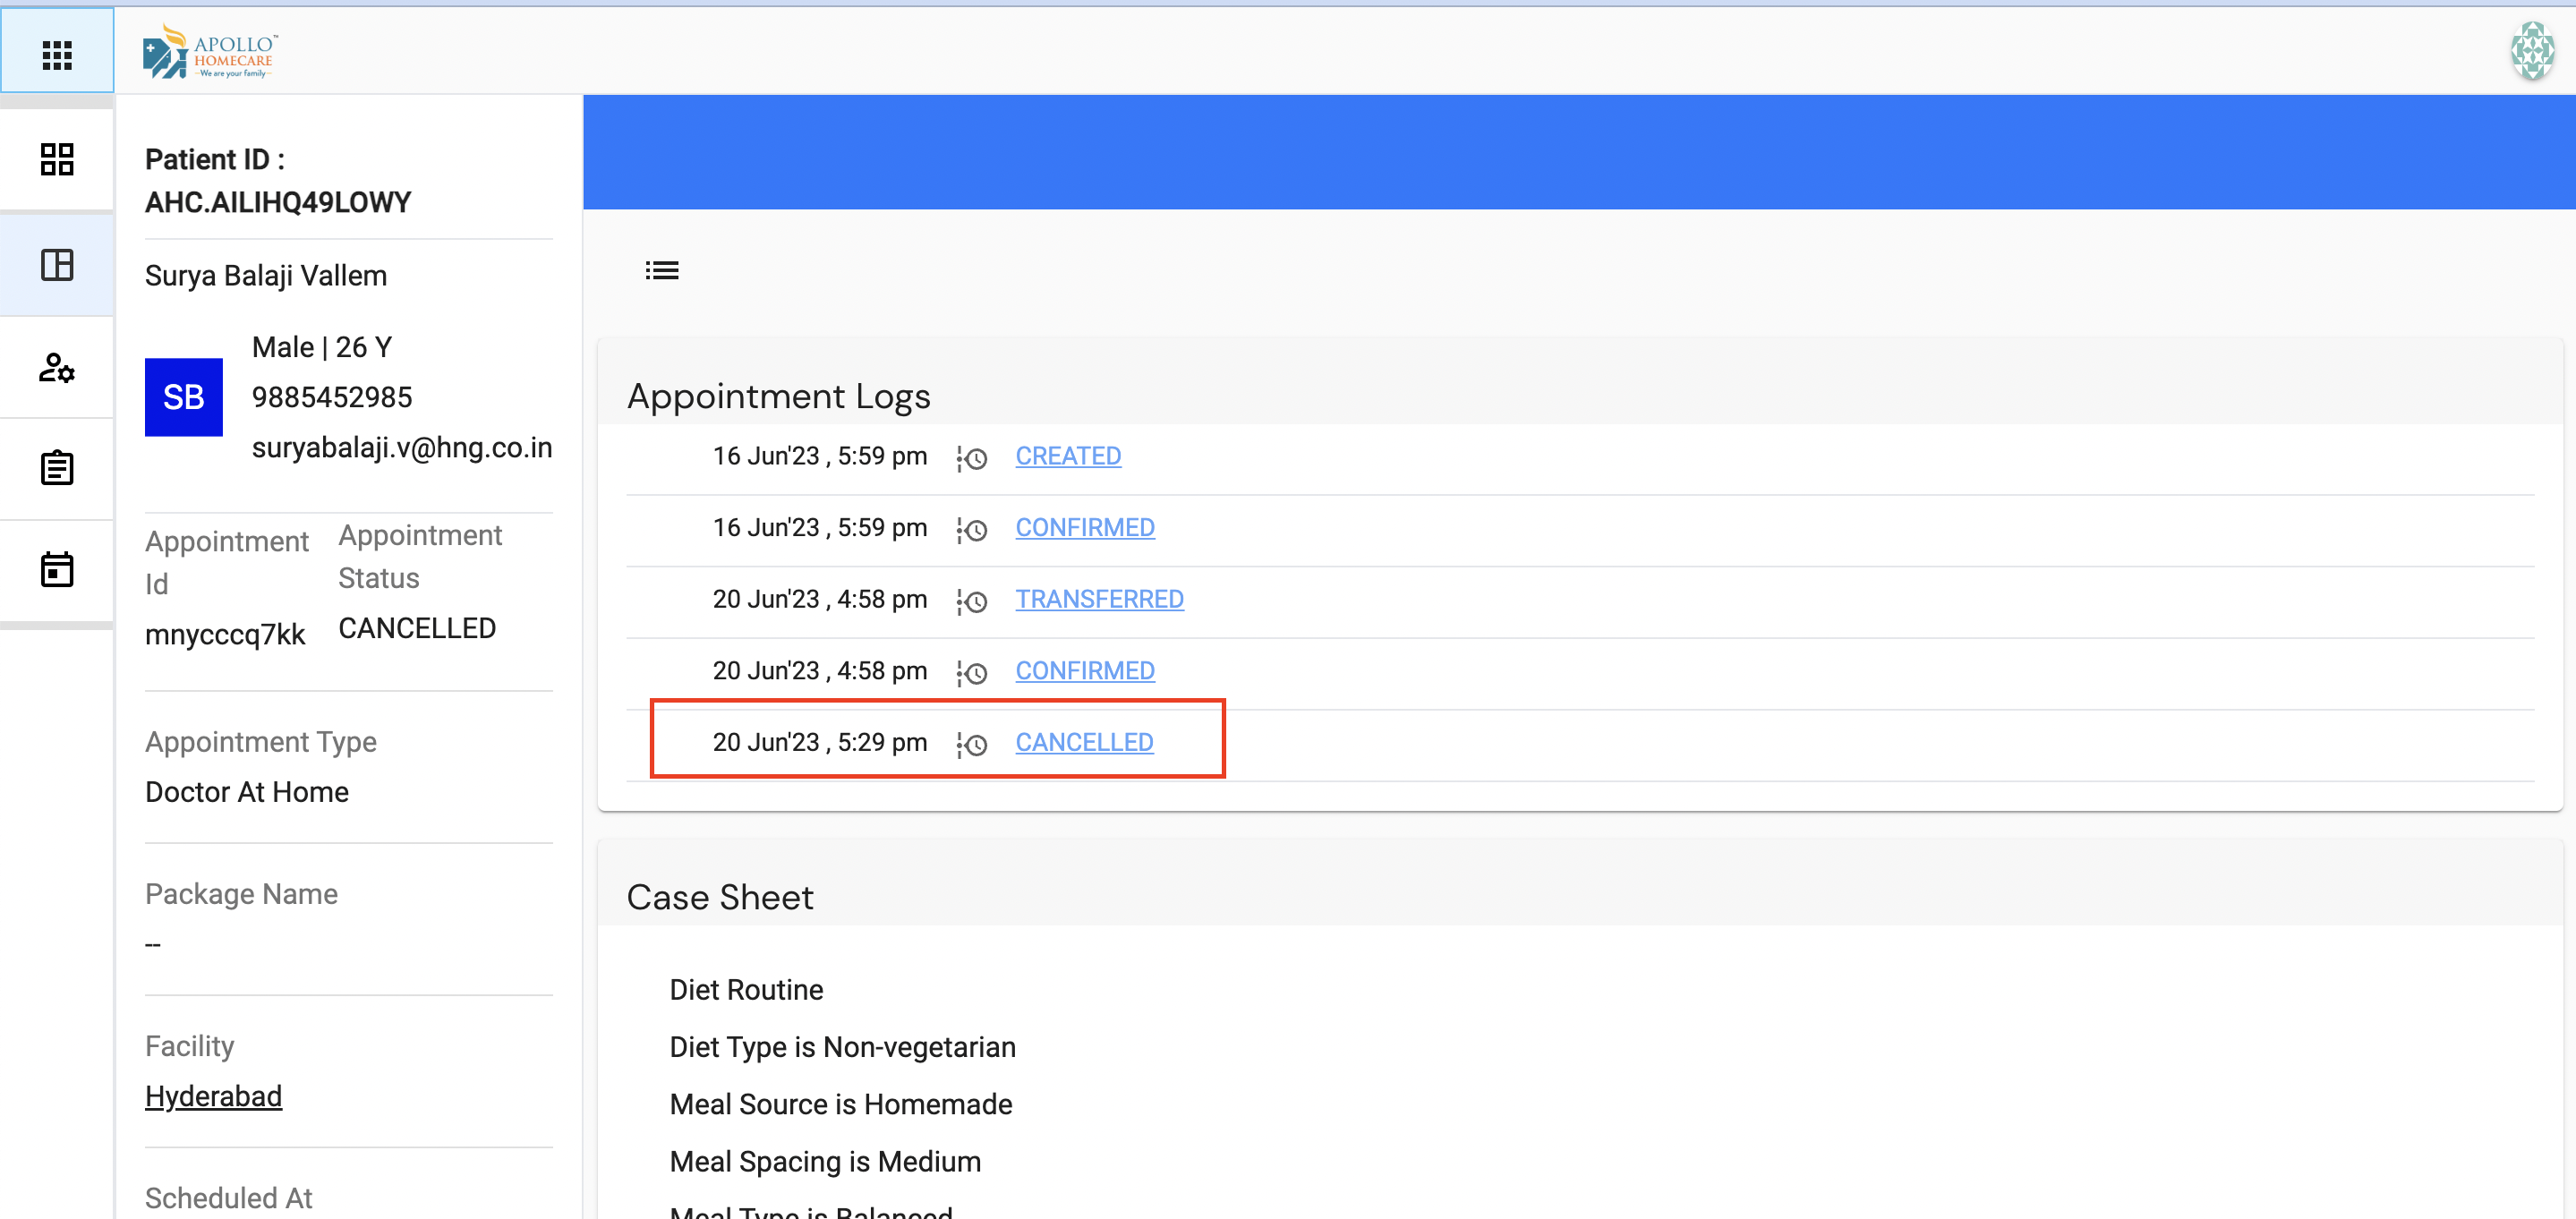The height and width of the screenshot is (1219, 2576).
Task: Select the dashboard icon in the sidebar
Action: (57, 158)
